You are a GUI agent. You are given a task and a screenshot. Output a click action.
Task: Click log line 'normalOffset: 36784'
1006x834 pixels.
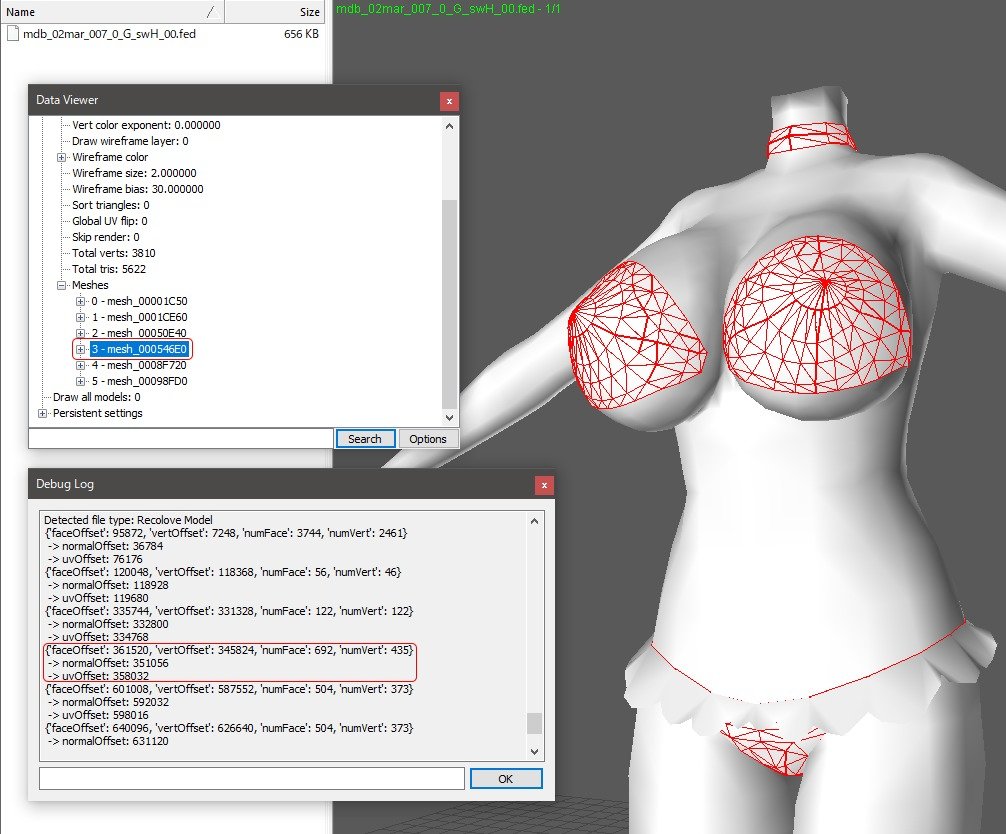point(105,546)
